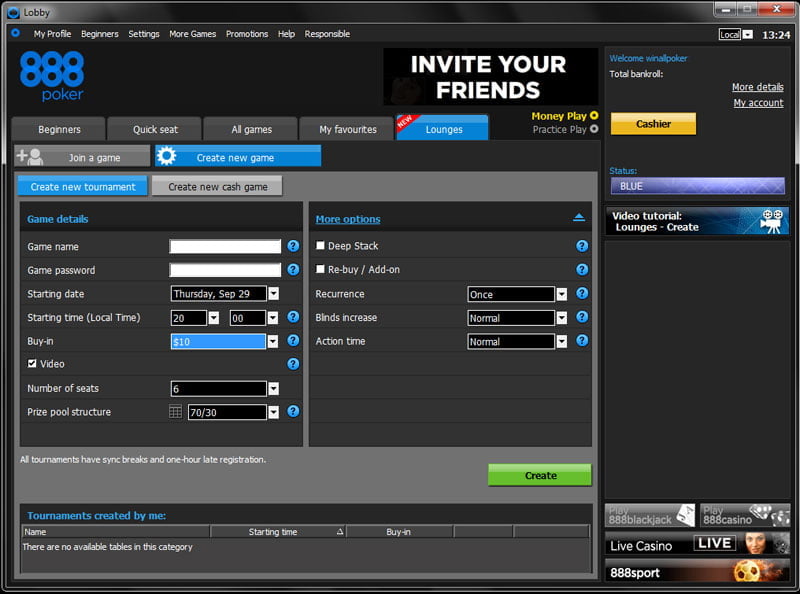The height and width of the screenshot is (594, 800).
Task: Select the Practice Play radio button
Action: pyautogui.click(x=594, y=129)
